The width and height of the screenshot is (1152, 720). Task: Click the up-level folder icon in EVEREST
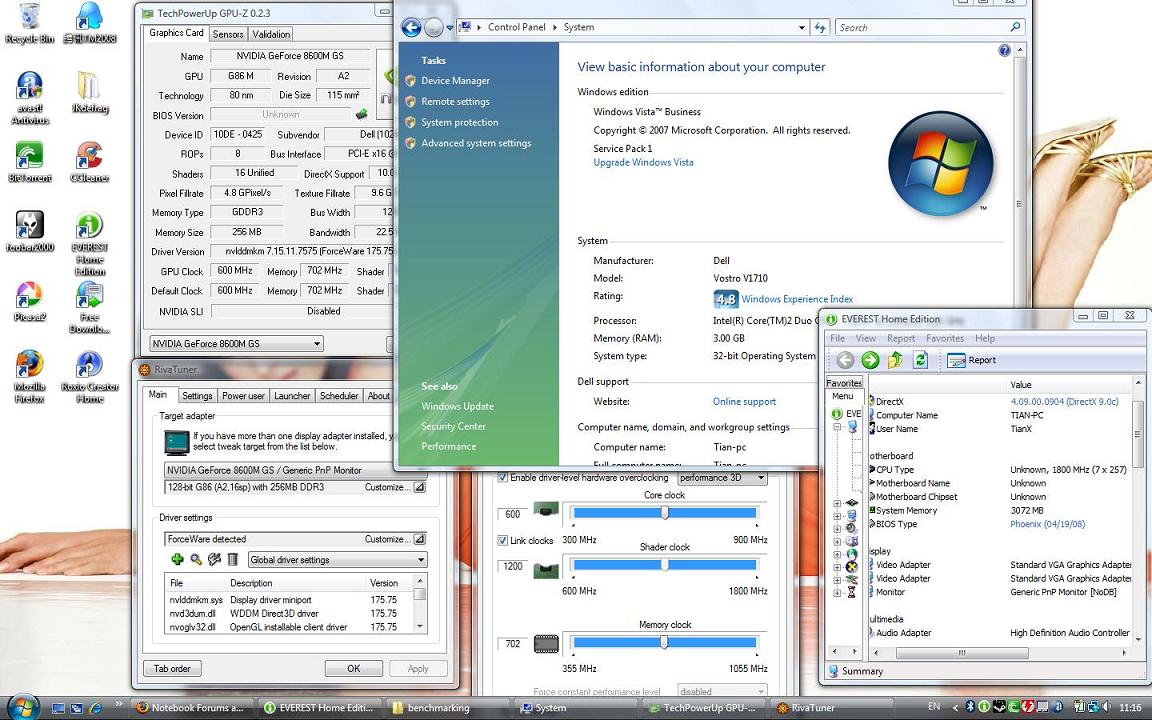(x=895, y=360)
